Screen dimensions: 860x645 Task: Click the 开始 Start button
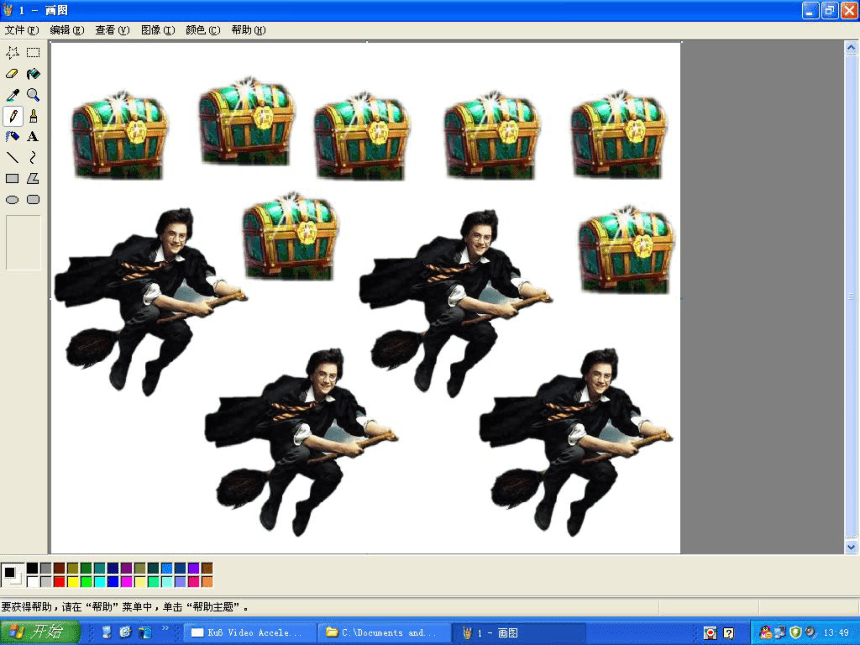tap(40, 632)
